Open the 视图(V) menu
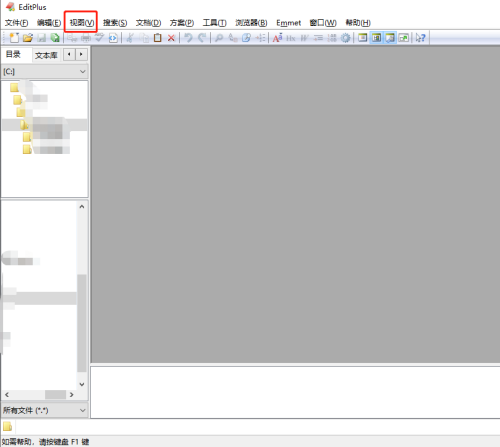The height and width of the screenshot is (447, 500). coord(81,23)
